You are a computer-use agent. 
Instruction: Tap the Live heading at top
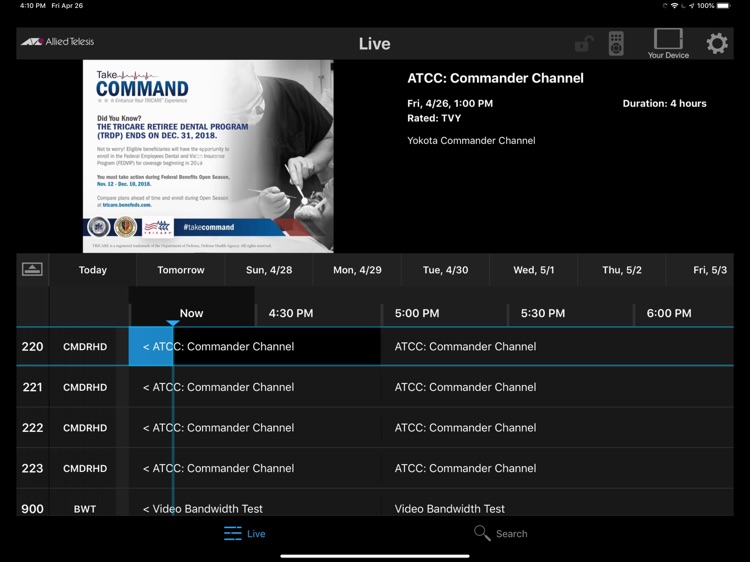(x=375, y=44)
